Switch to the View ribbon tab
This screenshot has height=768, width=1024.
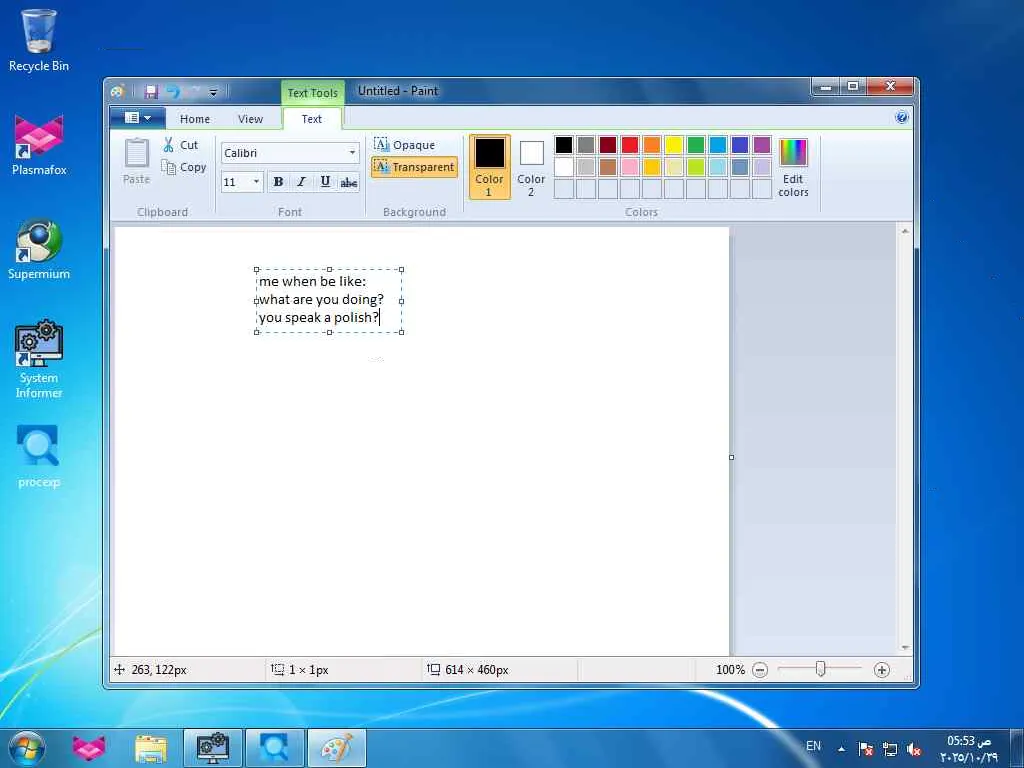(250, 119)
